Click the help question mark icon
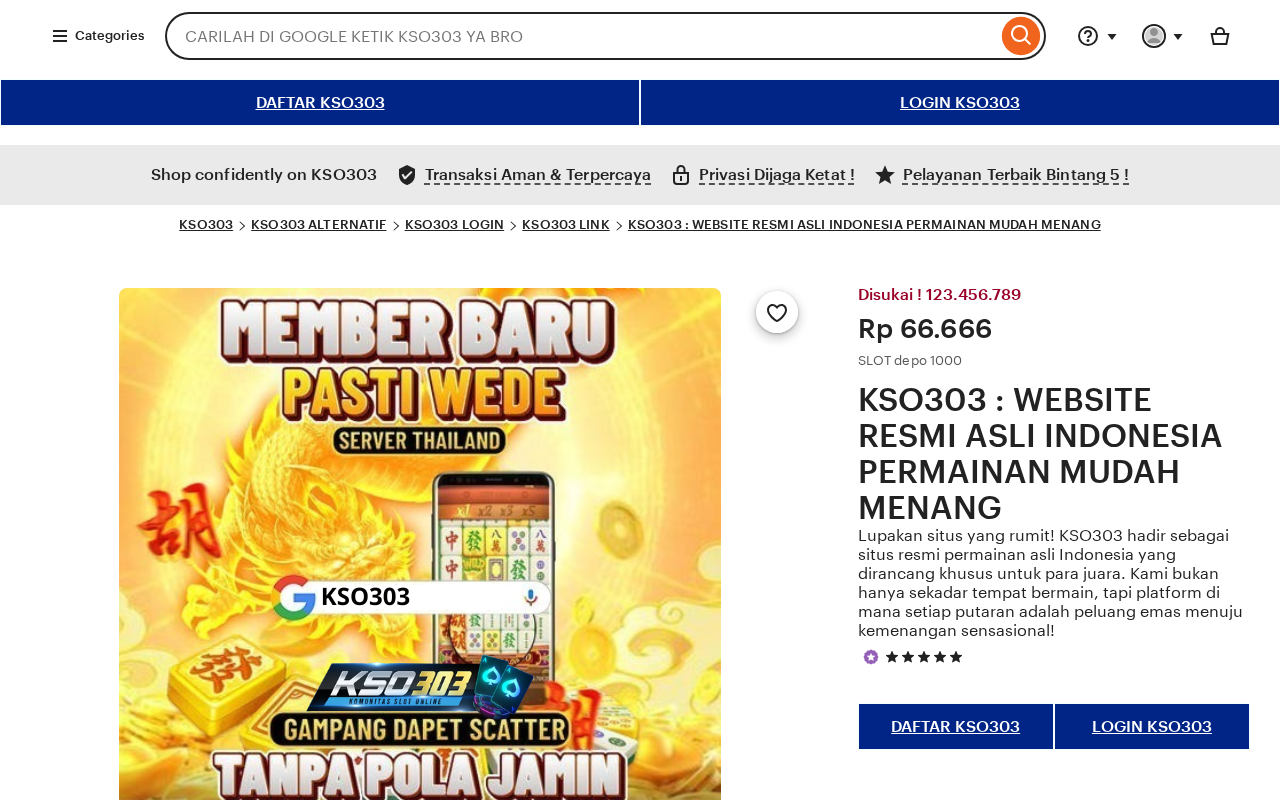 pyautogui.click(x=1088, y=36)
